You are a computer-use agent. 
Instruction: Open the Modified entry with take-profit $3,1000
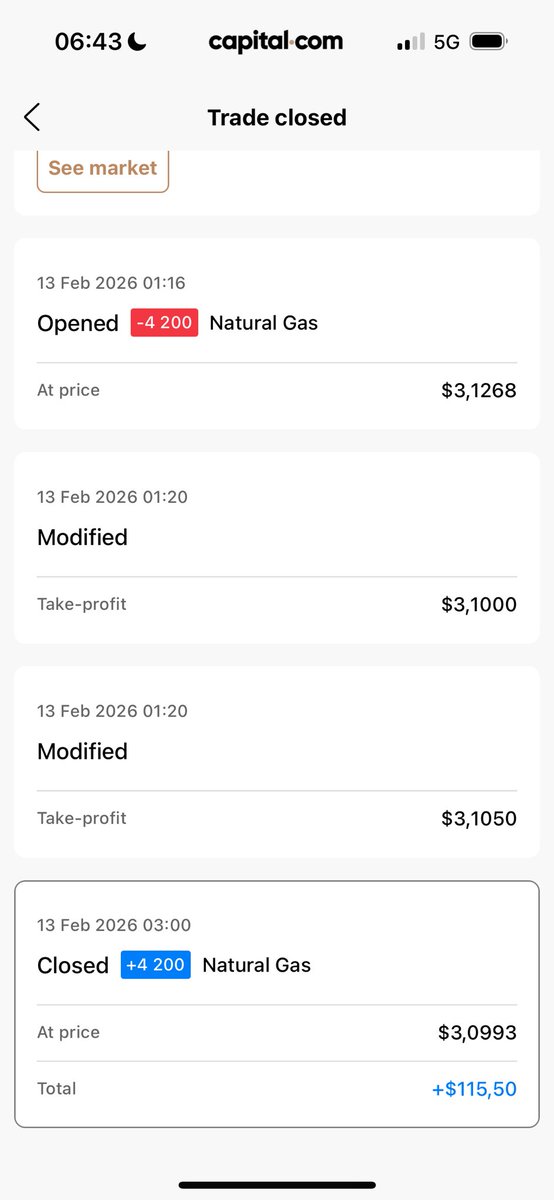click(277, 548)
